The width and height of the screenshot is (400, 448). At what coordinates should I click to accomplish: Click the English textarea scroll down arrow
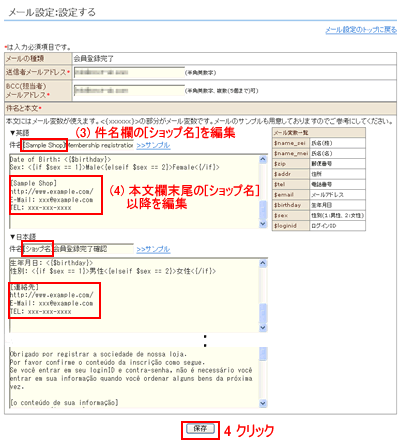coord(263,224)
